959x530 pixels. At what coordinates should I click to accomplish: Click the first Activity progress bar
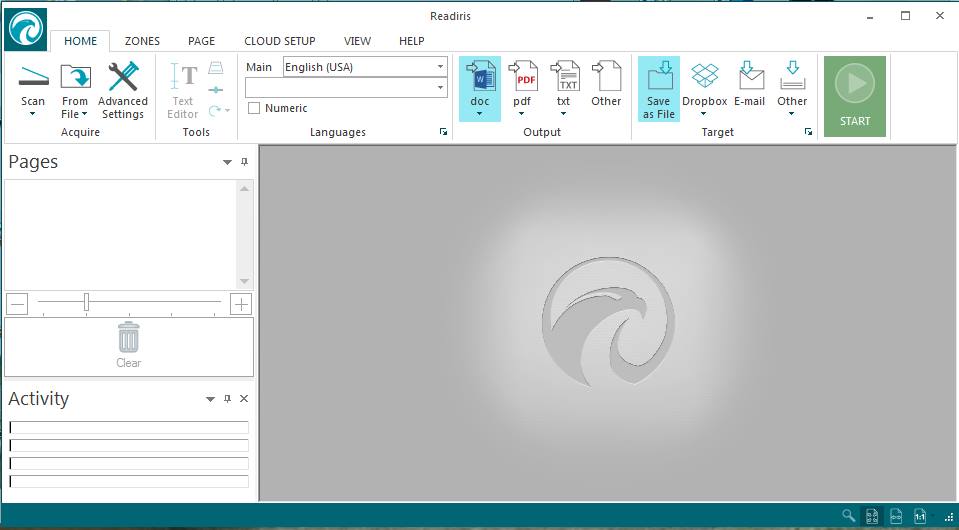129,427
